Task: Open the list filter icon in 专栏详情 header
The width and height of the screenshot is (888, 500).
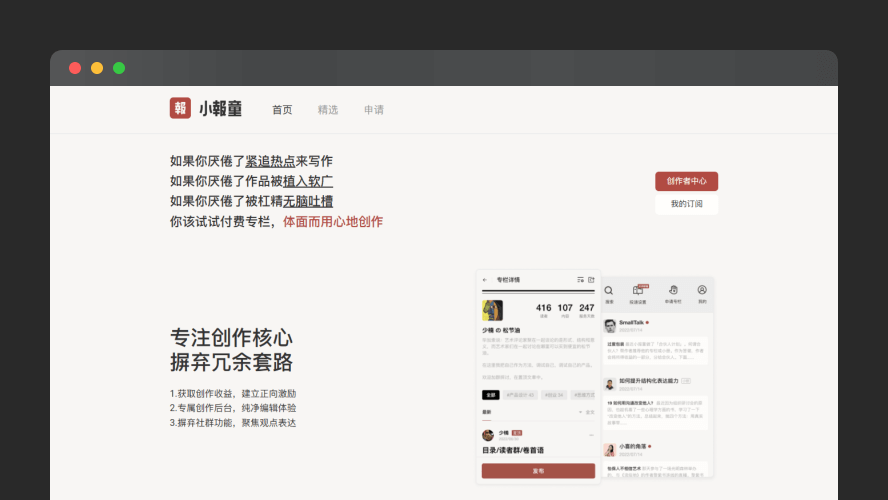Action: click(x=580, y=279)
